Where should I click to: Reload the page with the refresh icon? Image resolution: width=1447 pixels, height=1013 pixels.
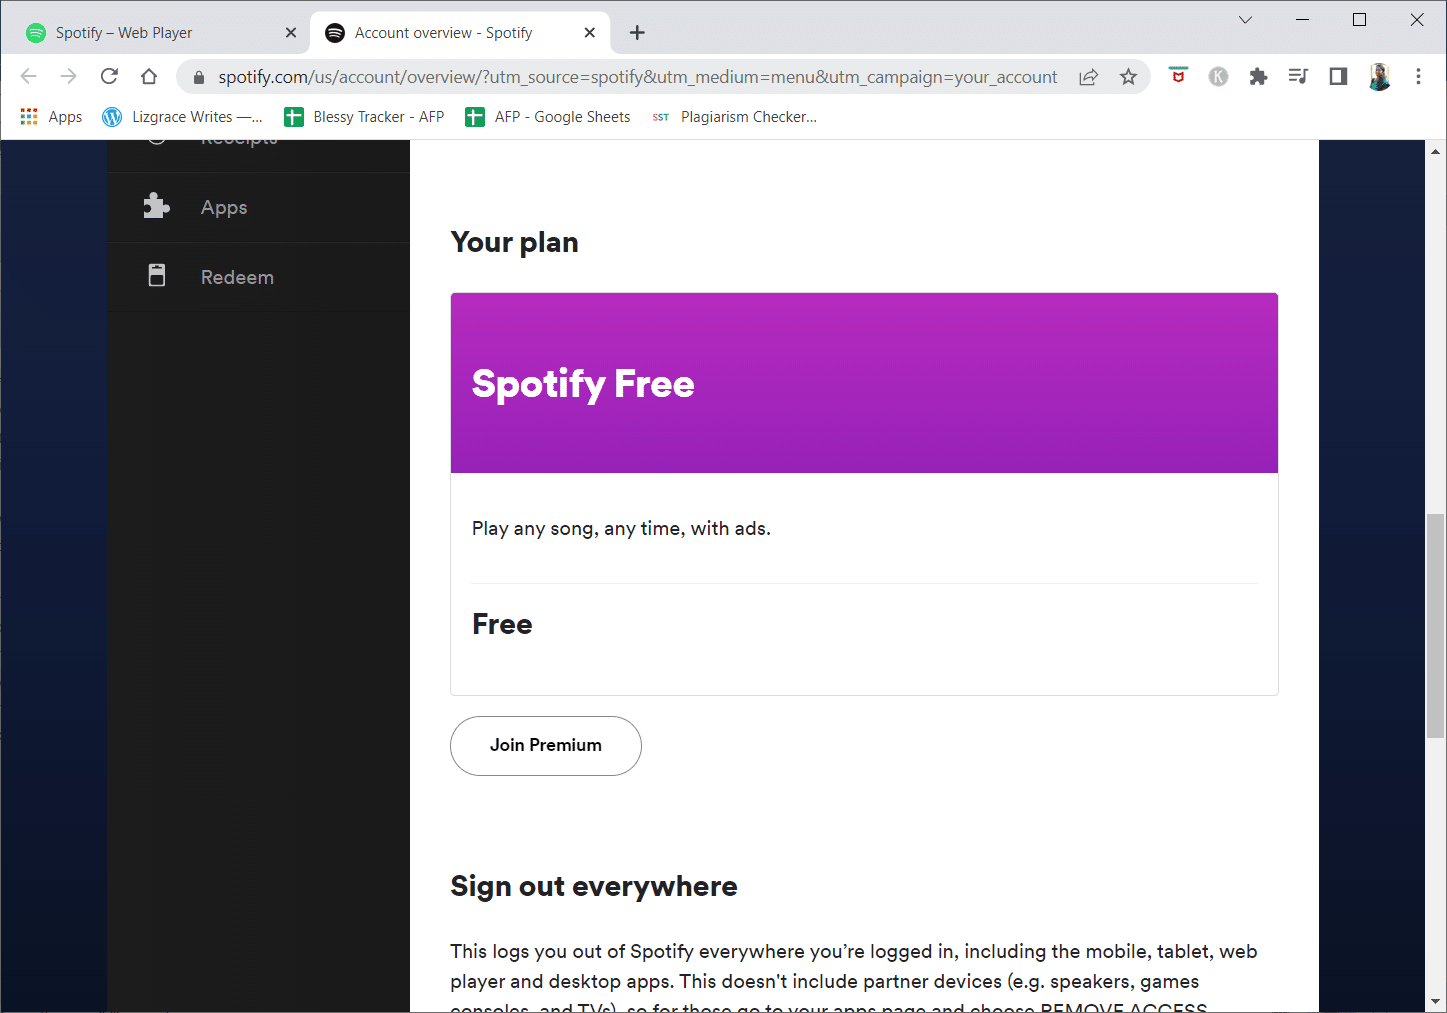coord(109,76)
